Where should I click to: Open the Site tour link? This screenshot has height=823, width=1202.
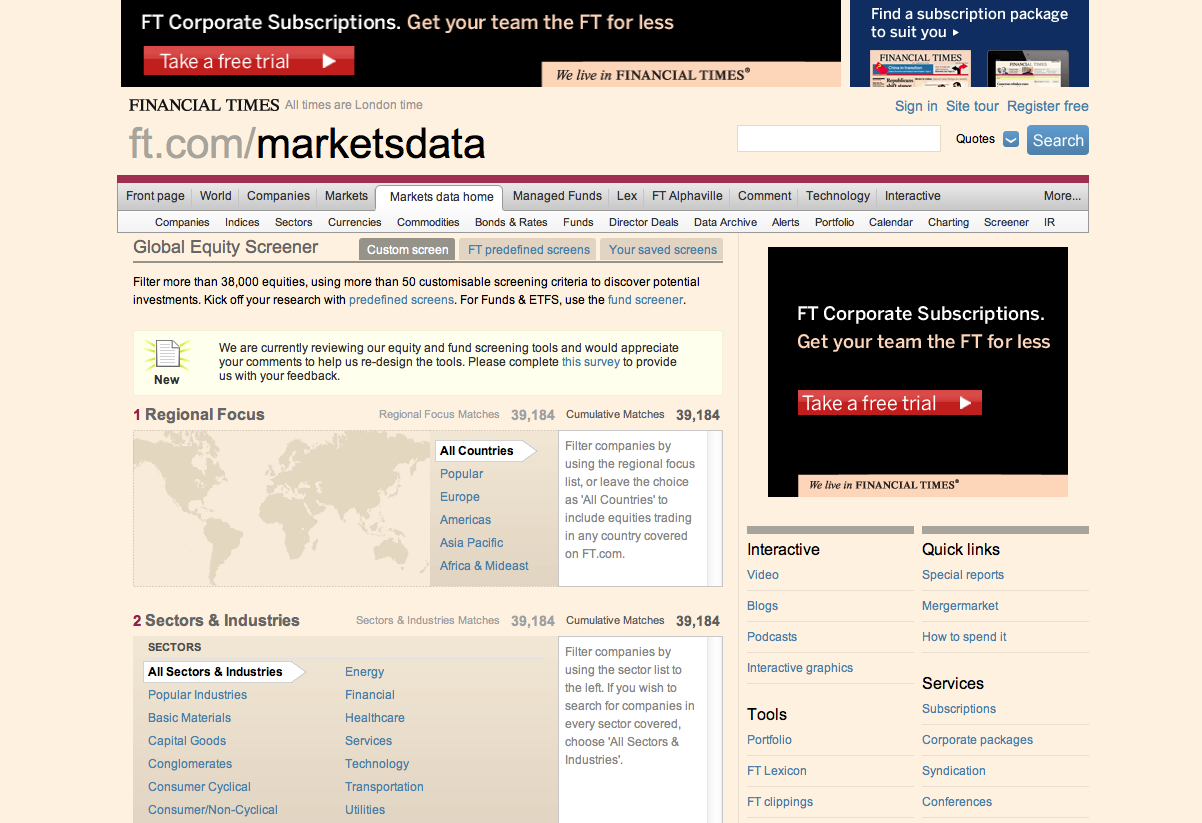(972, 106)
